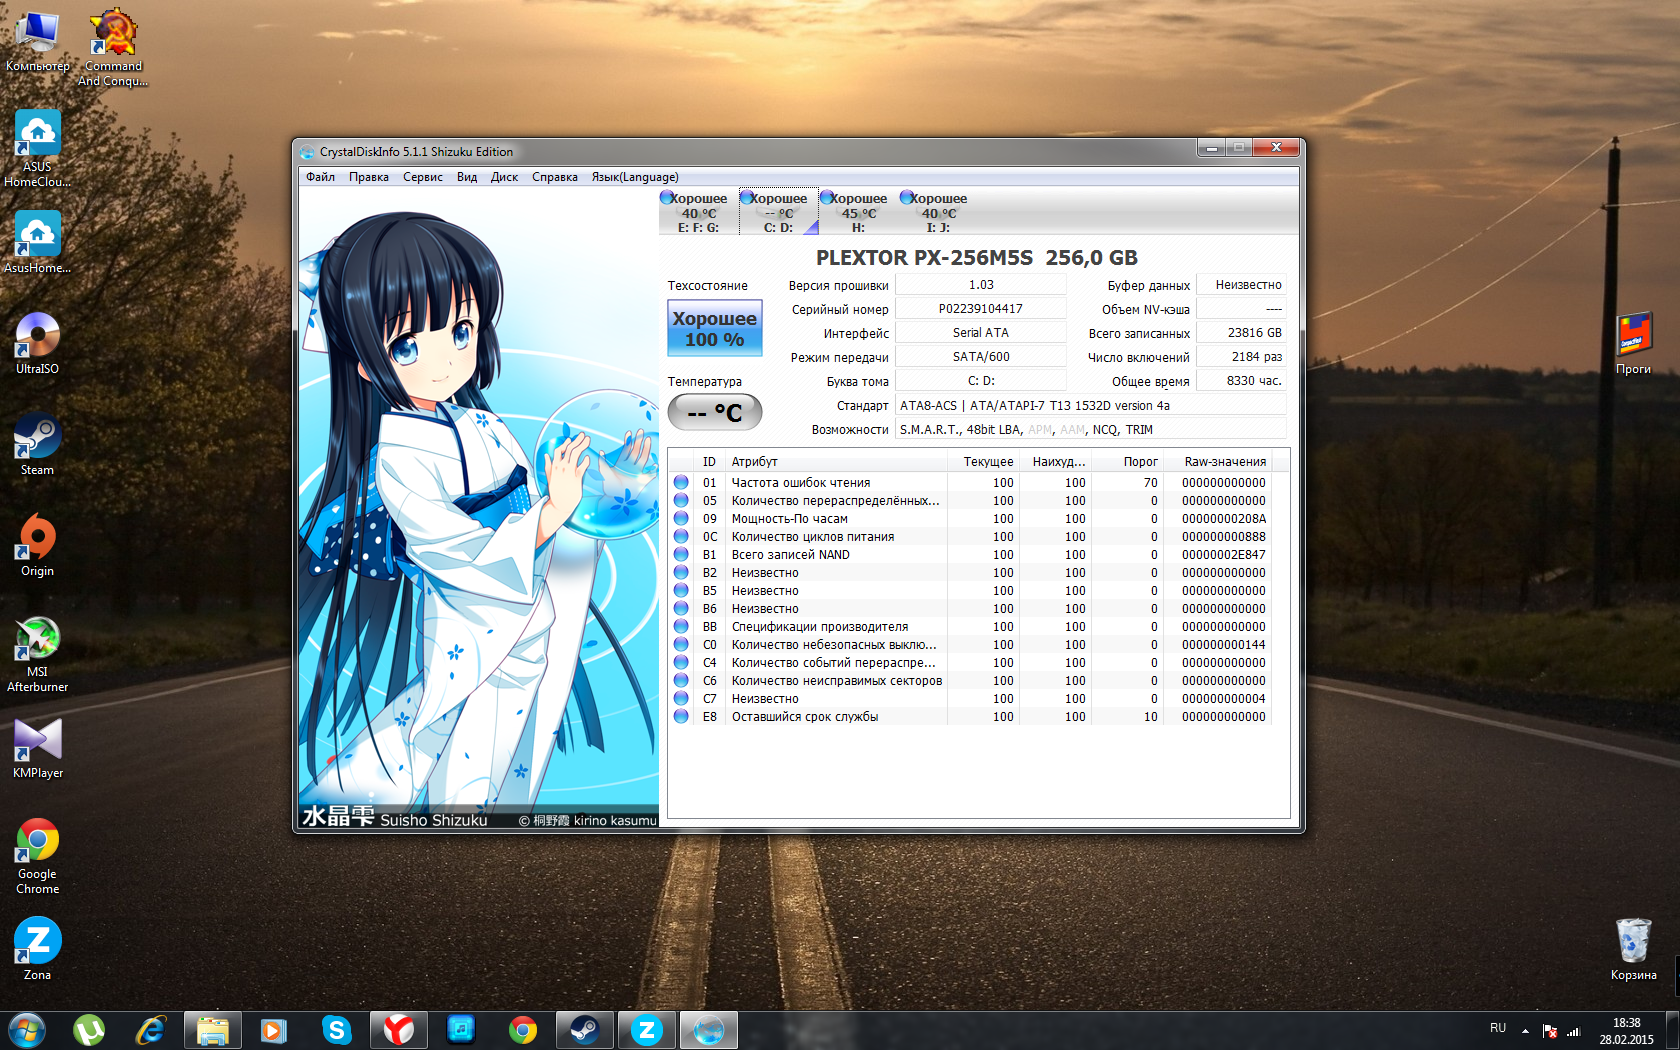Select the Zona desktop shortcut
Screen dimensions: 1680x1050
pyautogui.click(x=38, y=949)
